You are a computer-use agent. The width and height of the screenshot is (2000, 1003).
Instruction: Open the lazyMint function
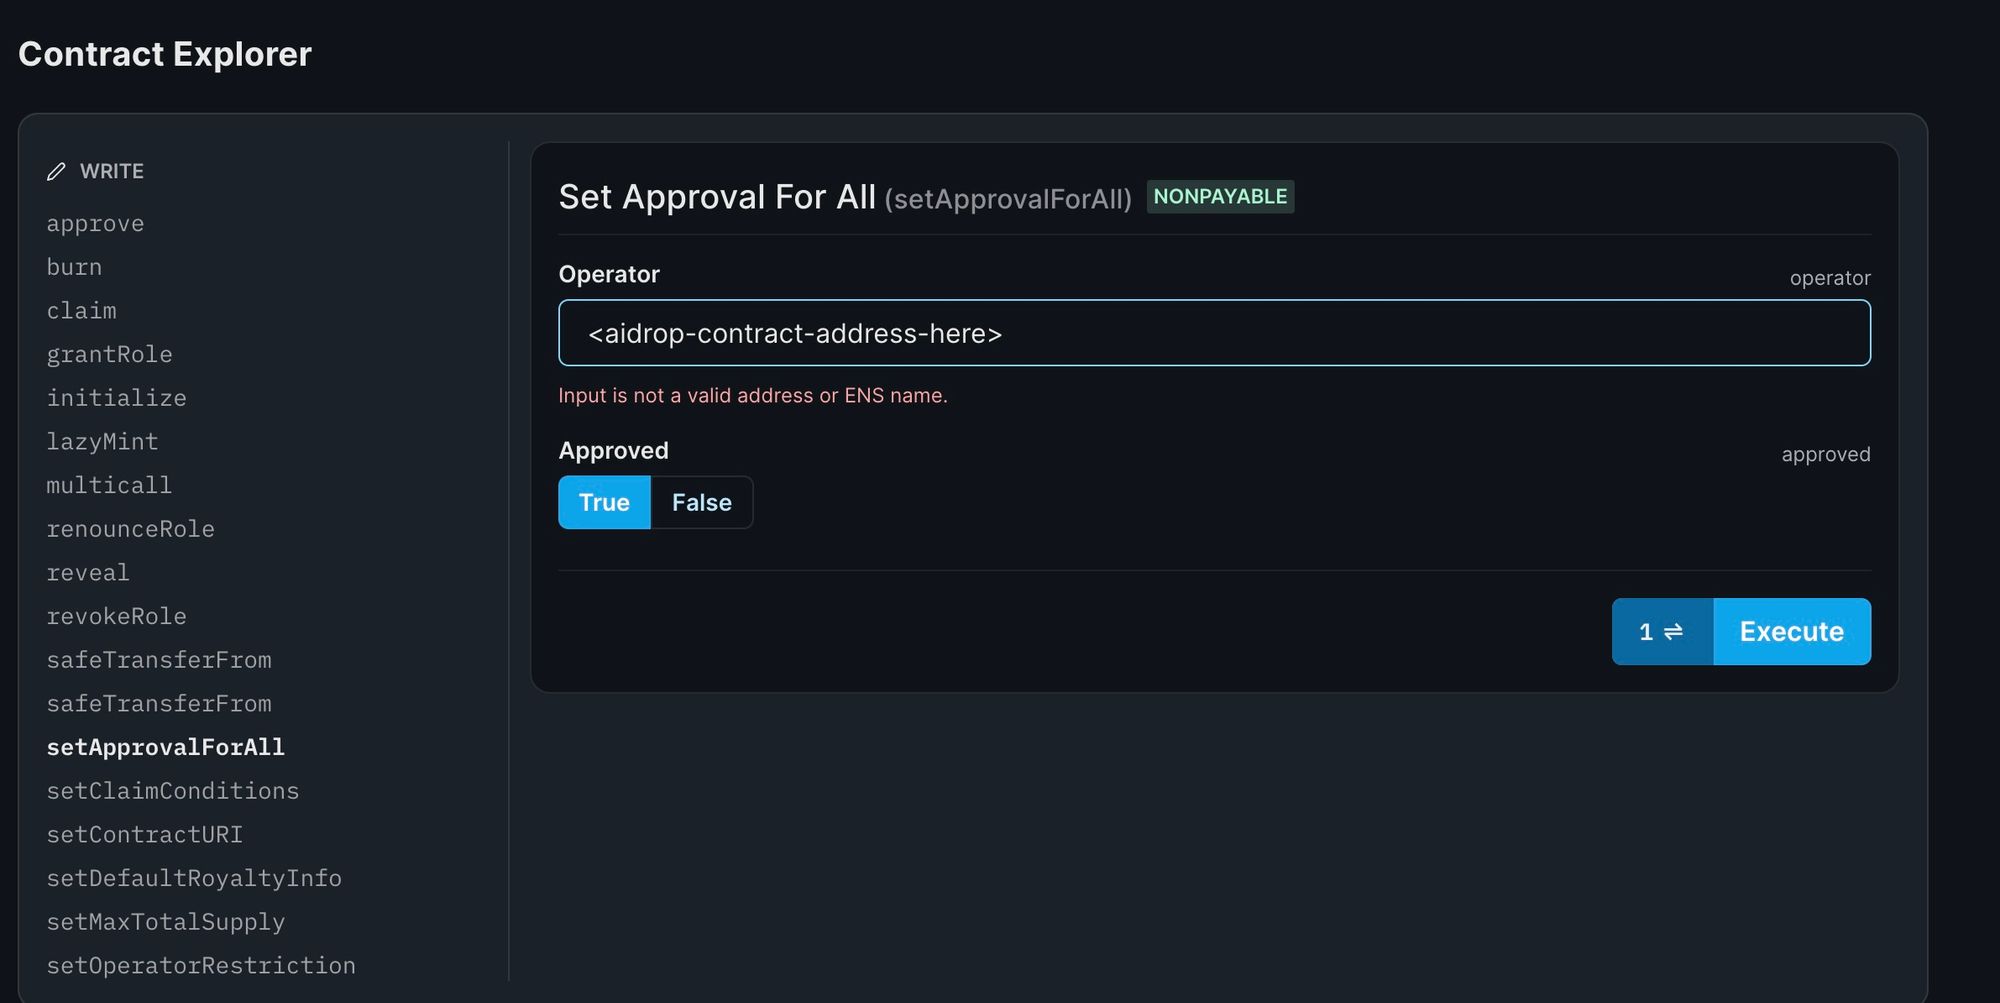(x=102, y=441)
